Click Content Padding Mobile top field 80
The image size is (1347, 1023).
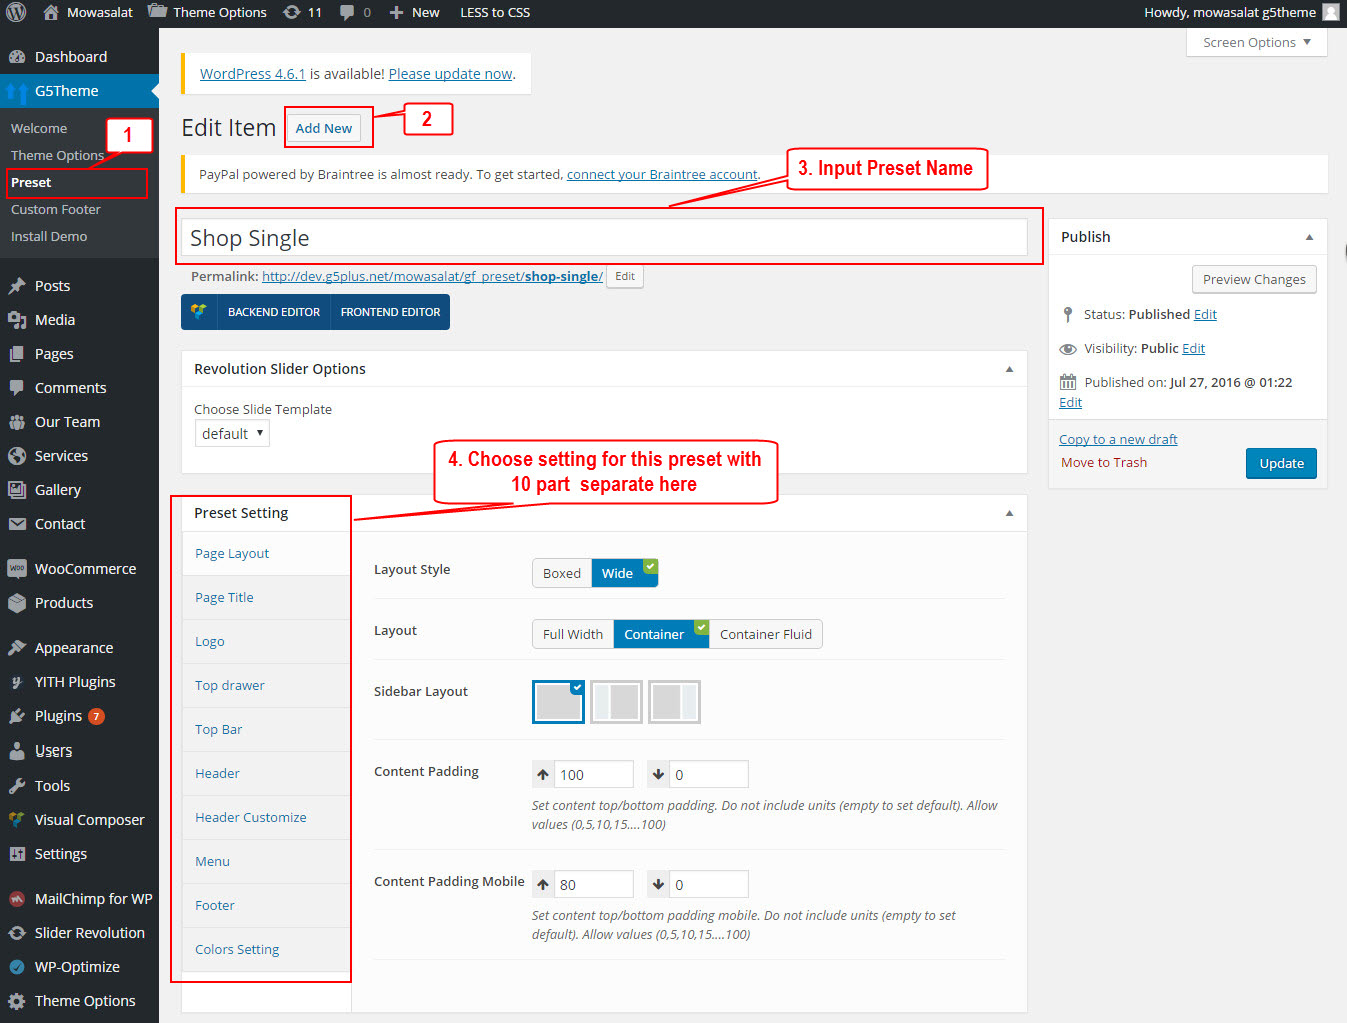[594, 885]
